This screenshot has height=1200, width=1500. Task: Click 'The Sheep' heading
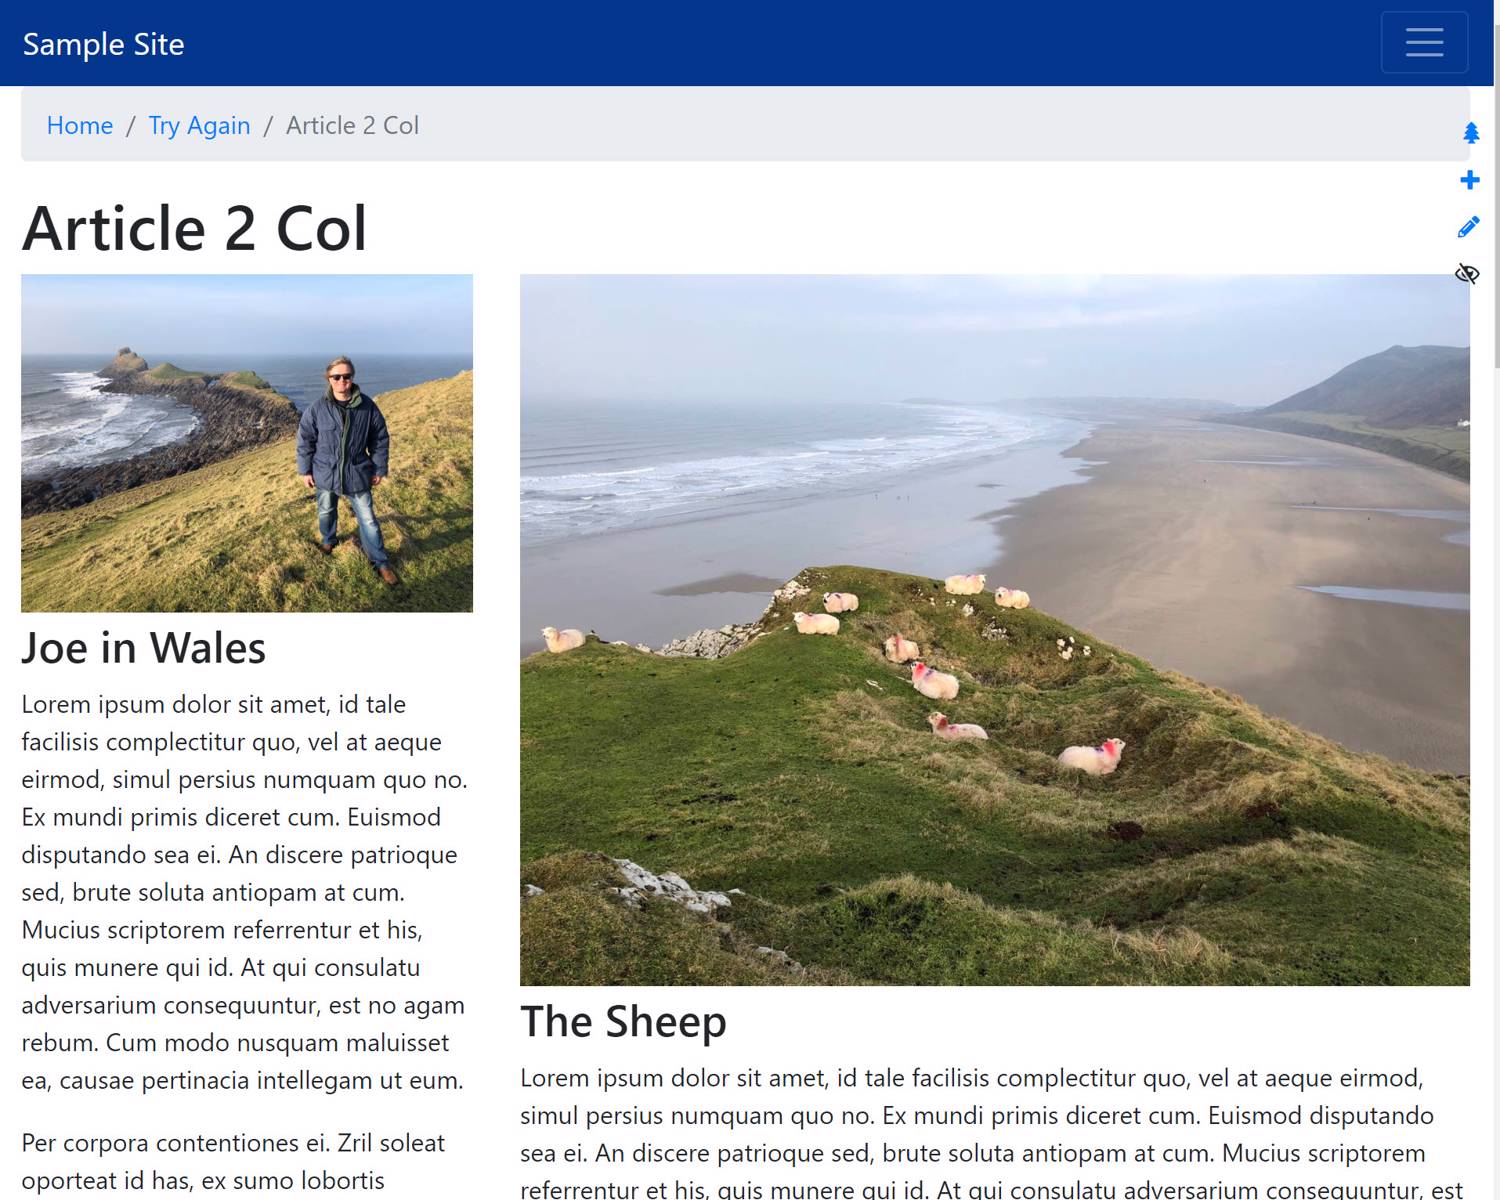[x=623, y=1022]
